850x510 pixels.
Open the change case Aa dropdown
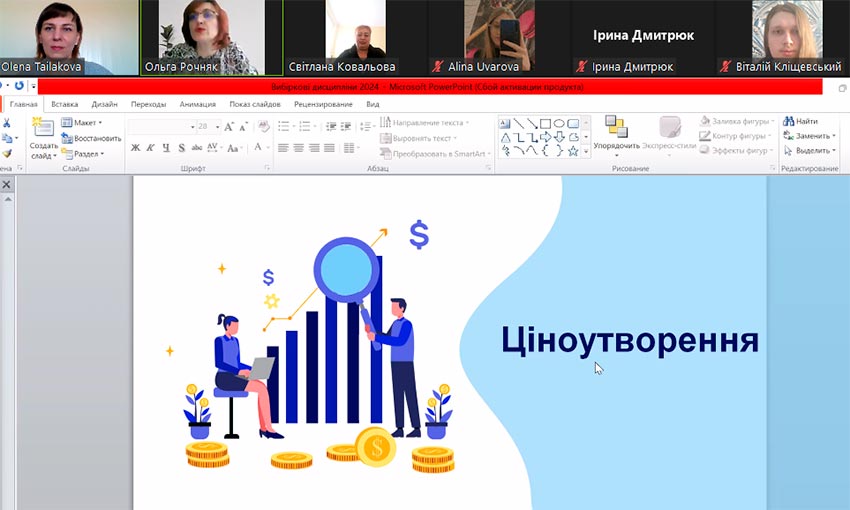234,148
